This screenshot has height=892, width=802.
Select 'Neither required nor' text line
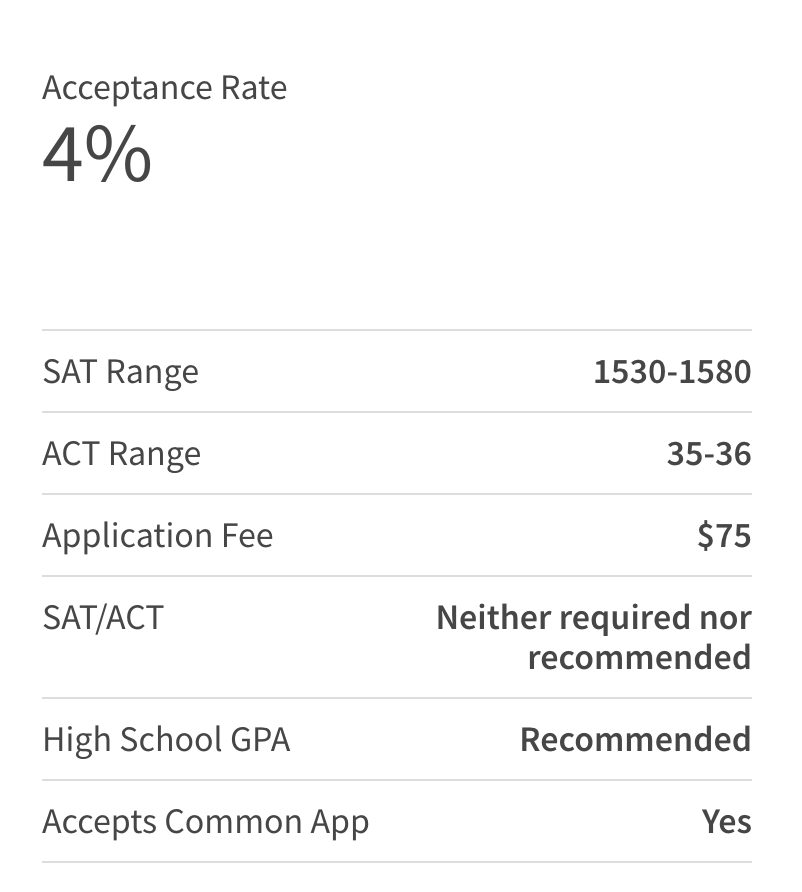pyautogui.click(x=594, y=617)
